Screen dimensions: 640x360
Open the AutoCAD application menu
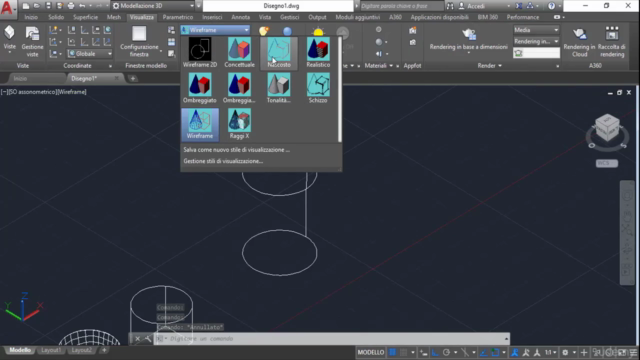7,8
